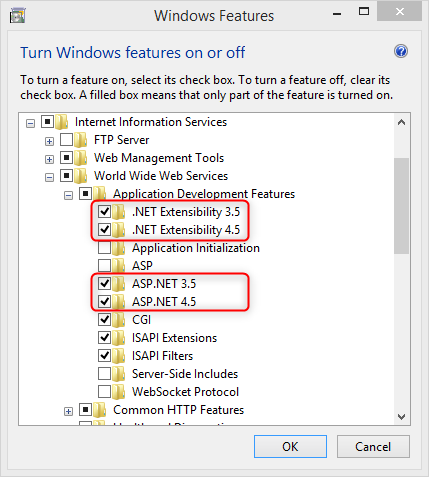Click the ISAPI Filters folder icon

118,356
